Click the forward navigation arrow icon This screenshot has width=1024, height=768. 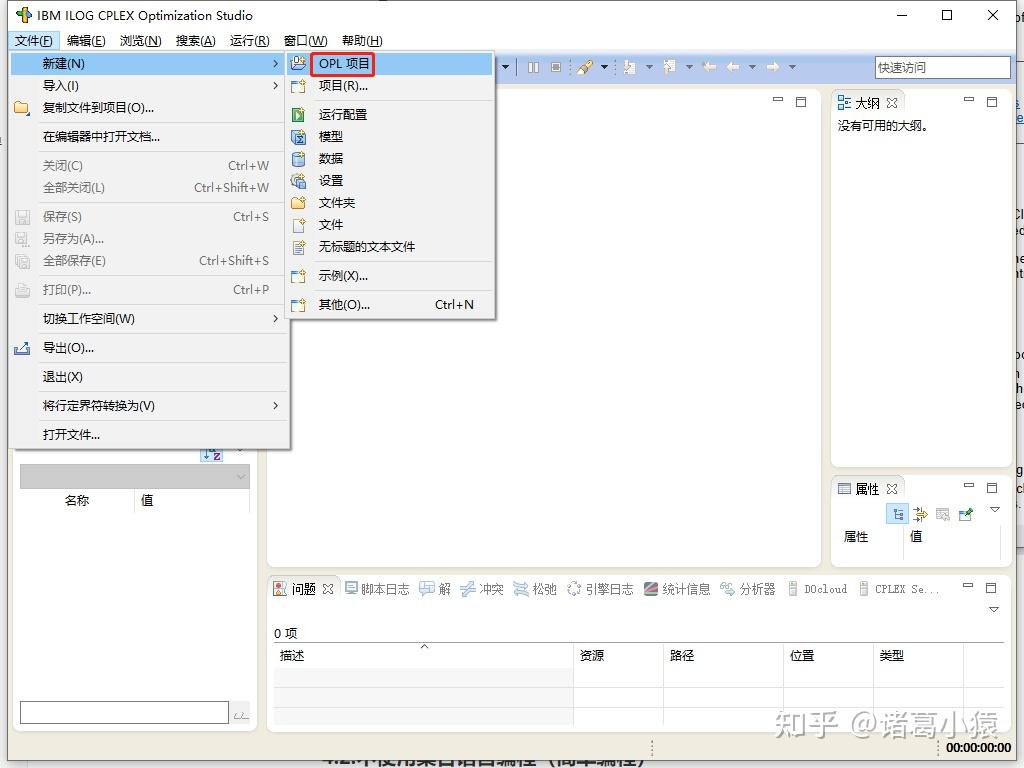click(774, 67)
